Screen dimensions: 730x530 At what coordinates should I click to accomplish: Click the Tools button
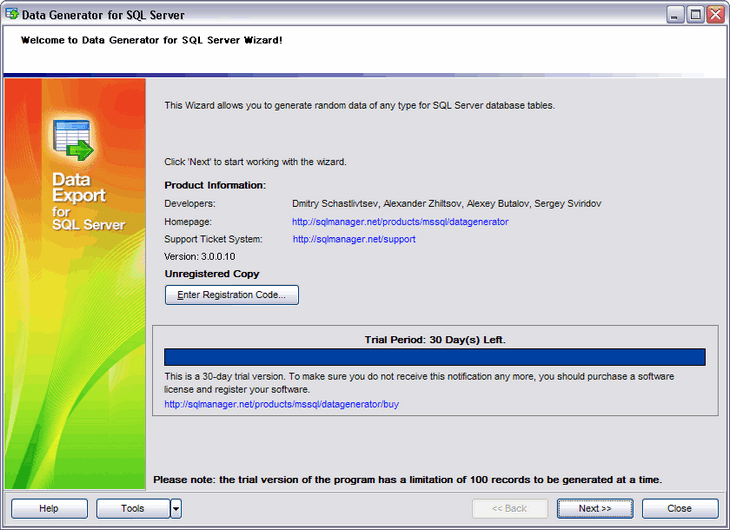click(133, 508)
